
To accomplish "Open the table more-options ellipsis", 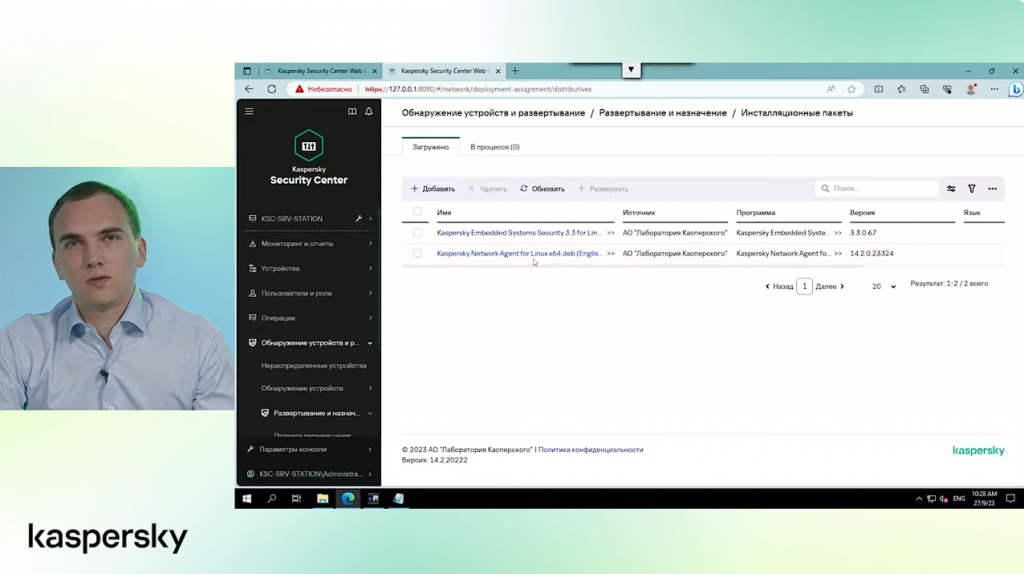I will pos(992,189).
